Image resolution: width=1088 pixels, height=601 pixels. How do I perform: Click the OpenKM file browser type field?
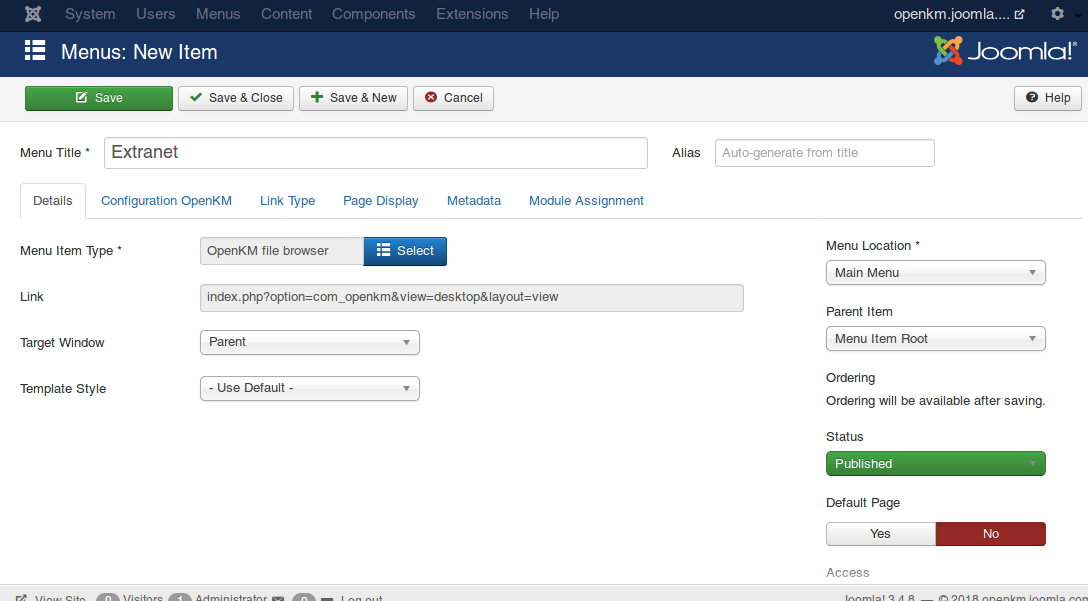[282, 251]
